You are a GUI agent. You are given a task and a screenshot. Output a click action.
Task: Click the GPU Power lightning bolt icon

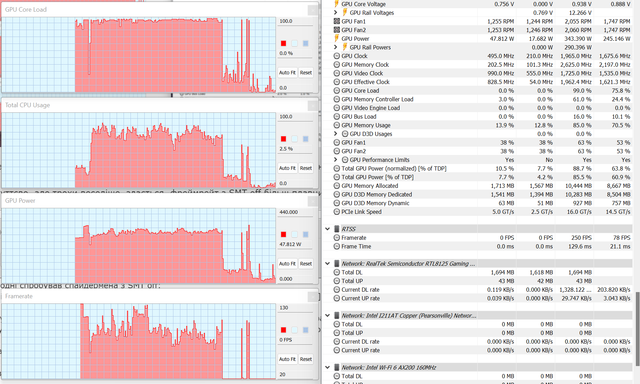pos(336,38)
